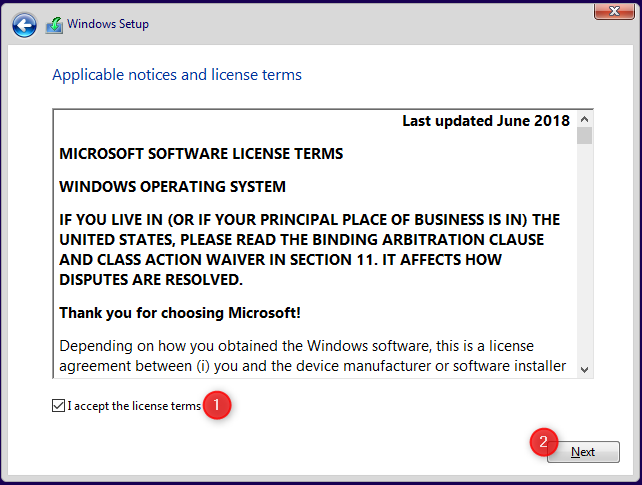Click the "WINDOWS OPERATING SYSTEM" line
Screen dimensions: 642x485
[x=172, y=187]
